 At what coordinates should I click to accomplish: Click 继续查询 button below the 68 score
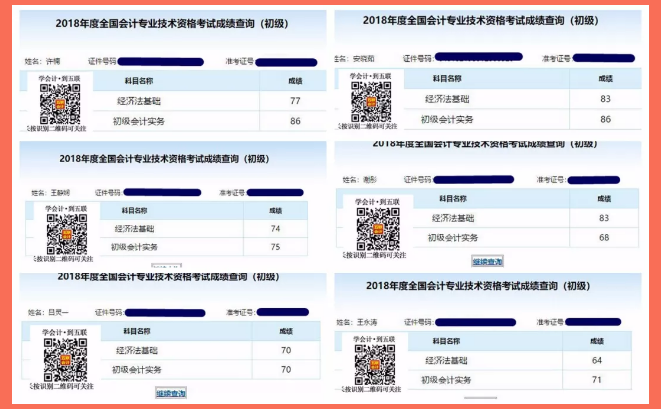pos(487,261)
